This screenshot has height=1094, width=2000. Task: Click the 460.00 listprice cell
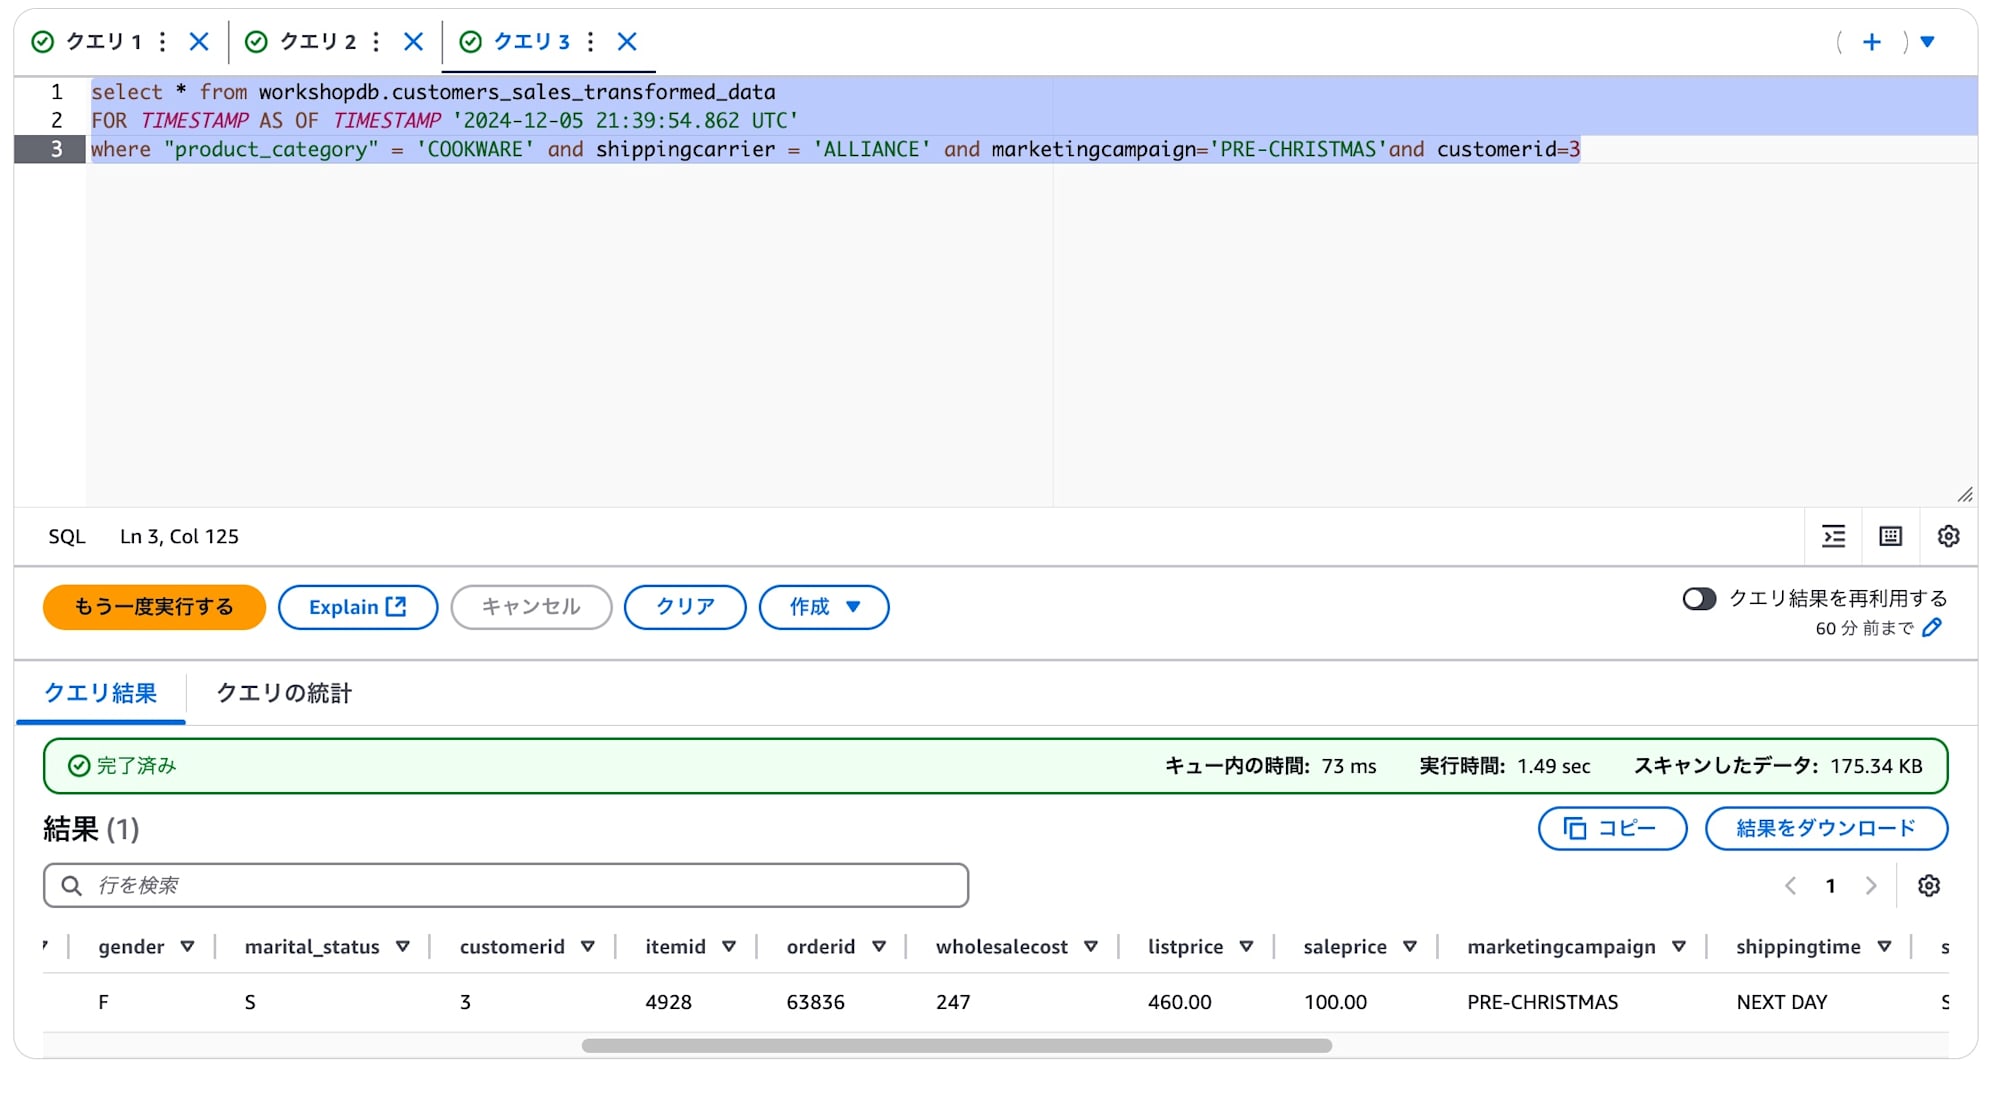pyautogui.click(x=1180, y=1002)
